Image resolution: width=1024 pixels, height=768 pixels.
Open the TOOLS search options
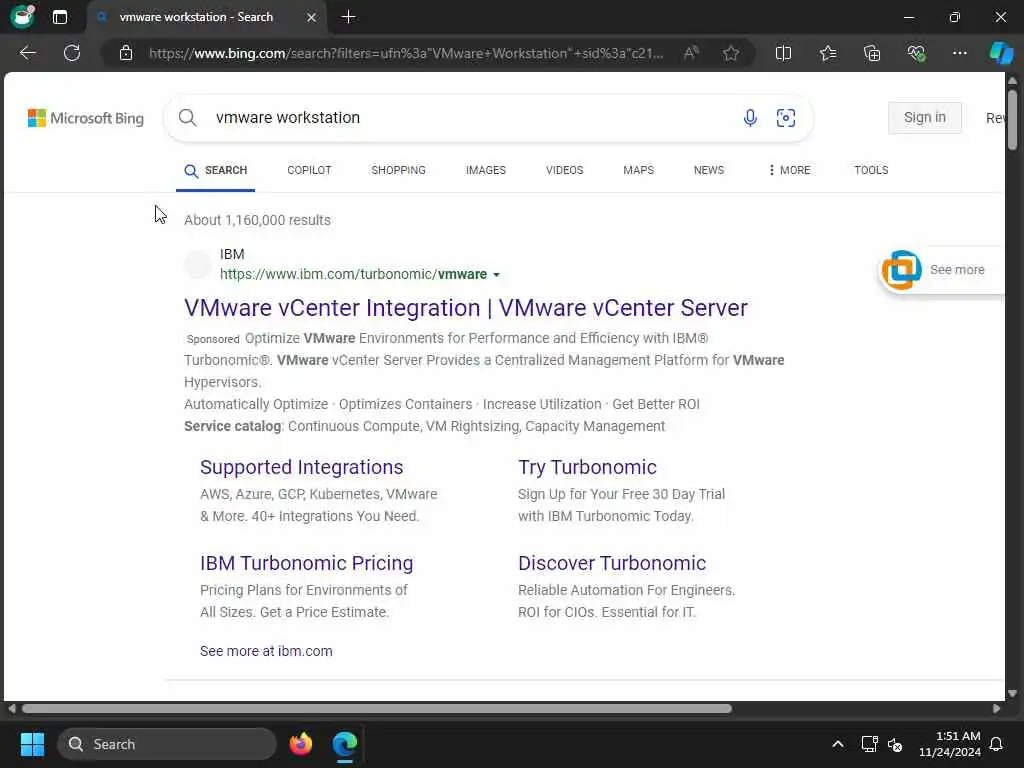coord(871,170)
